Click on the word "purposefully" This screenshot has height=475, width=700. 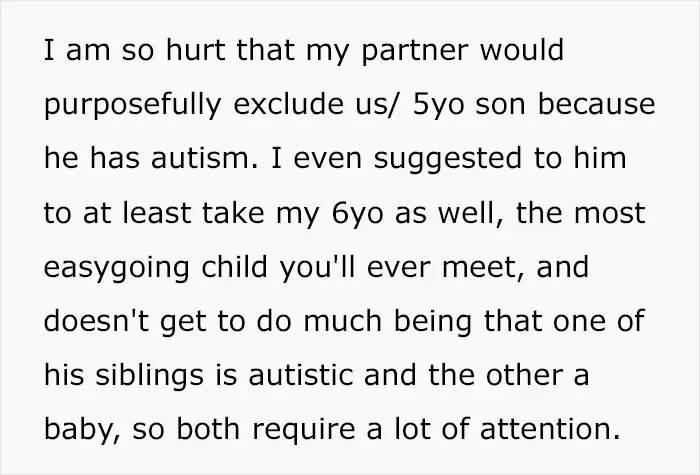coord(133,105)
